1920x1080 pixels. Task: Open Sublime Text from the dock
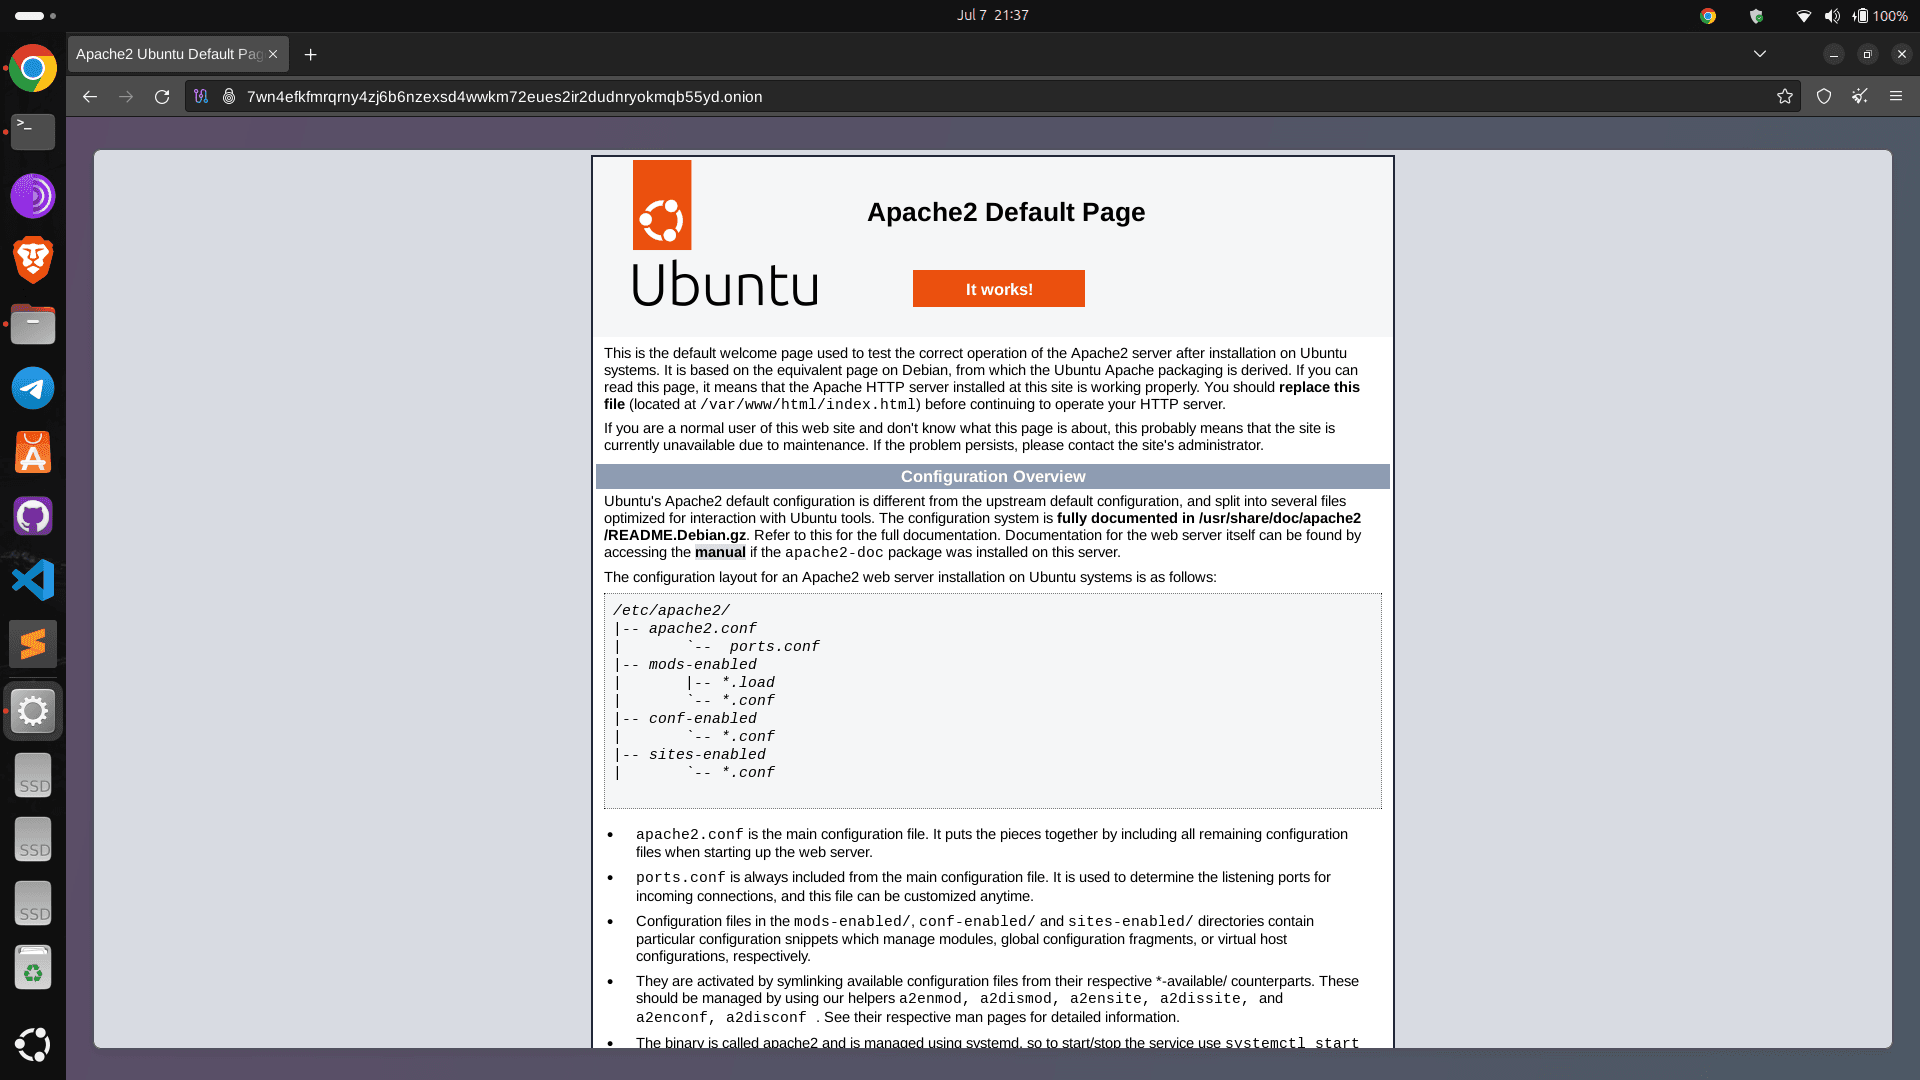(33, 644)
